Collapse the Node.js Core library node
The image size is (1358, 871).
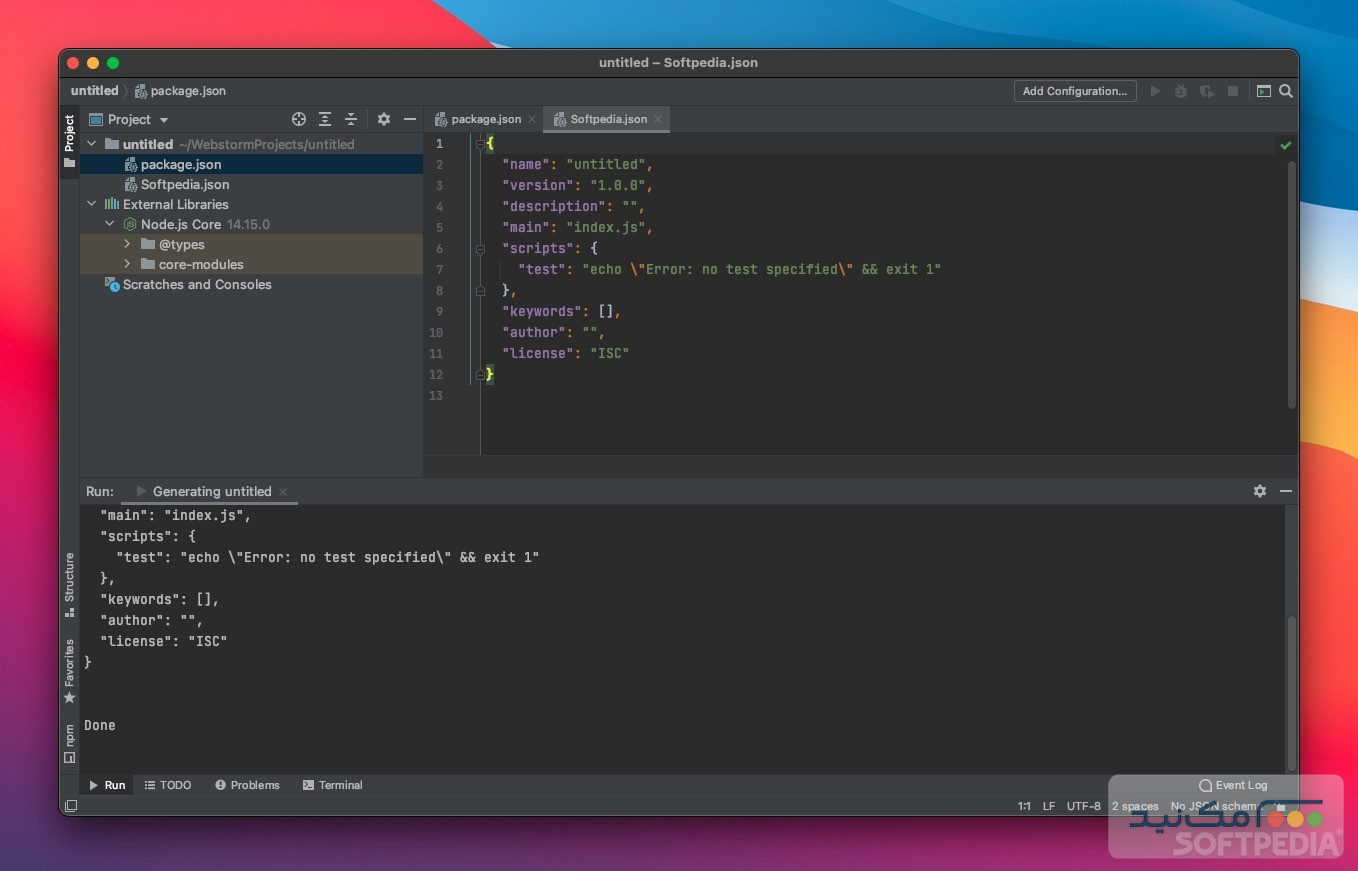(110, 224)
